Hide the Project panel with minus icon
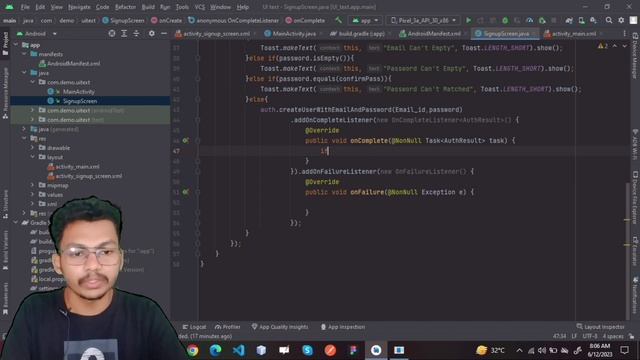The height and width of the screenshot is (360, 640). (x=164, y=33)
